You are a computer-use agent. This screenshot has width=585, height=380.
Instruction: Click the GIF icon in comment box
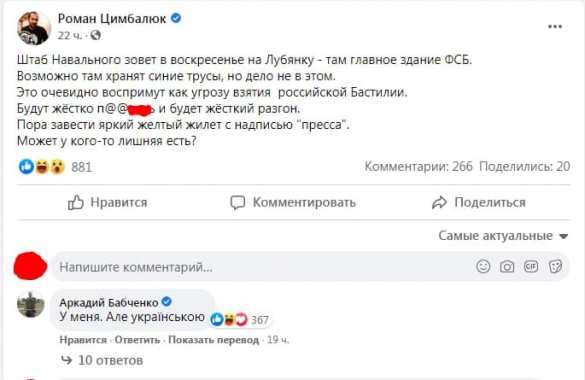(x=531, y=266)
